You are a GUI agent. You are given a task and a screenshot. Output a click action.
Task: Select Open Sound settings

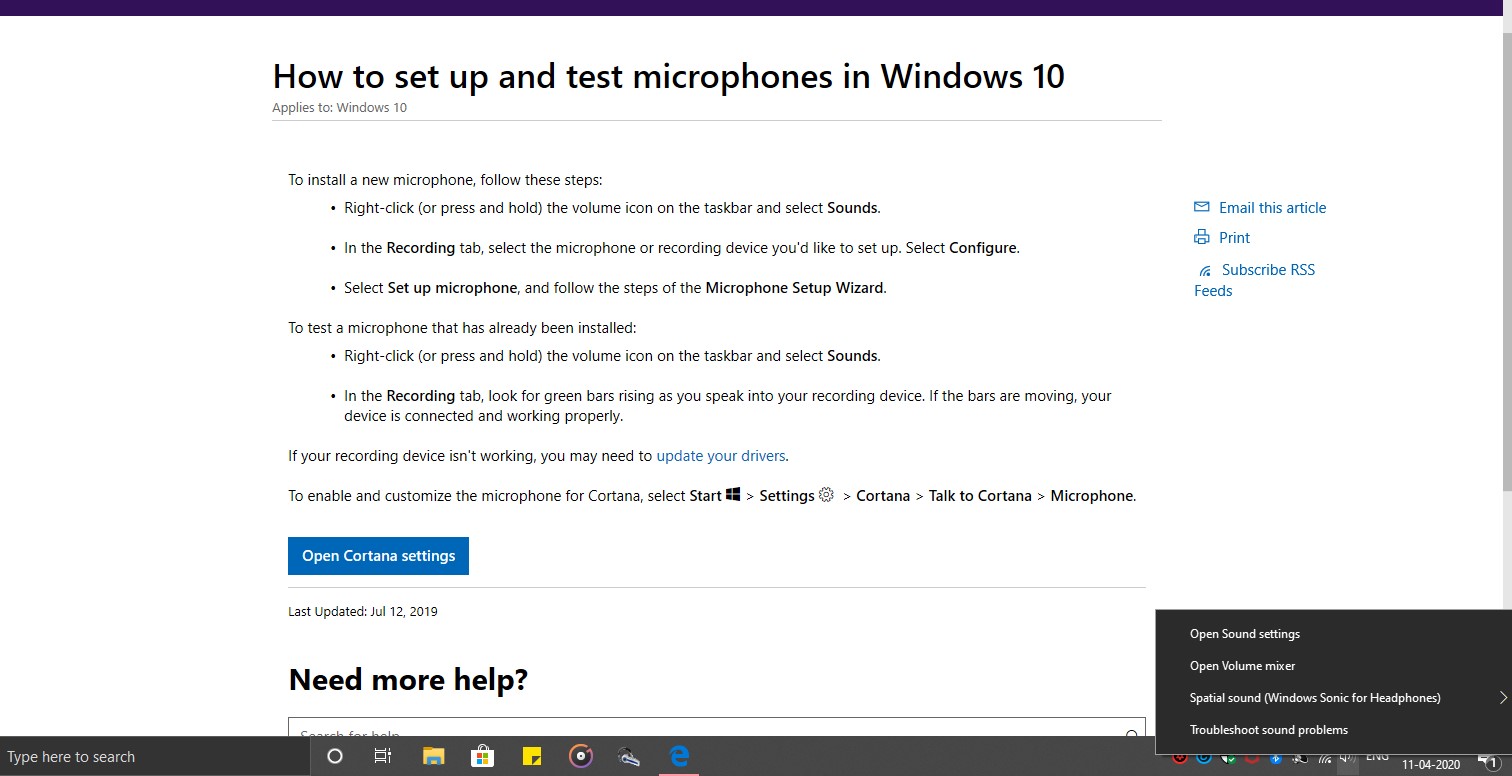click(1245, 634)
